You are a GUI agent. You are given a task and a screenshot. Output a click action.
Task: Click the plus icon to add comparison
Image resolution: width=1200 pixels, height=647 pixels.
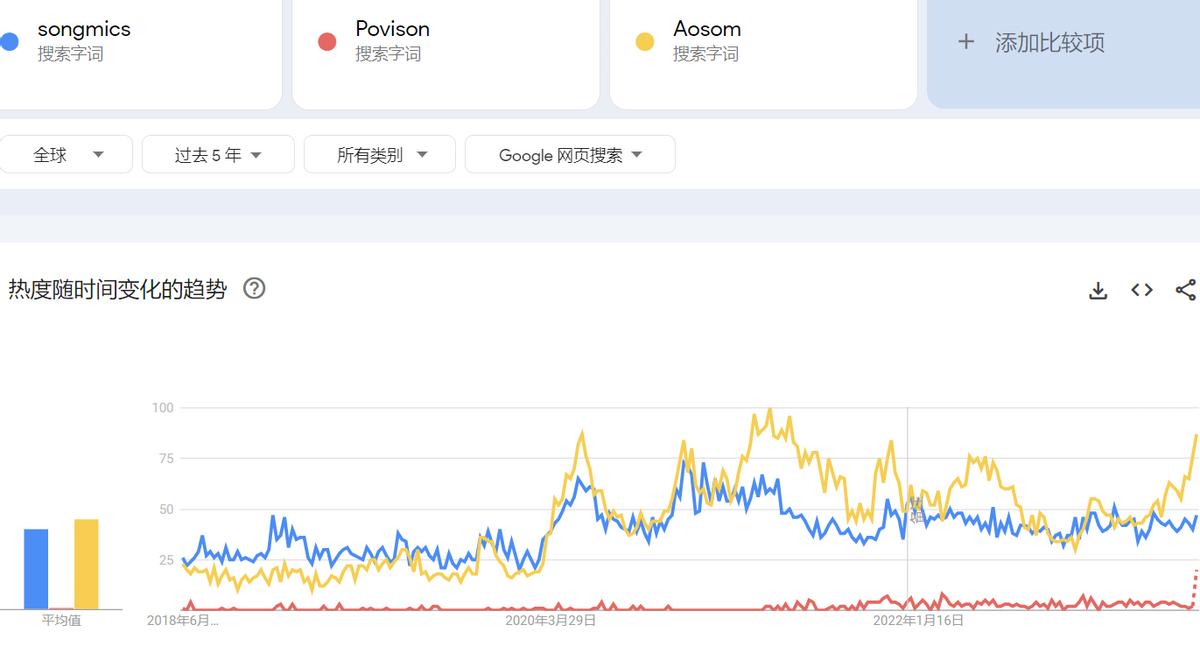pyautogui.click(x=966, y=42)
